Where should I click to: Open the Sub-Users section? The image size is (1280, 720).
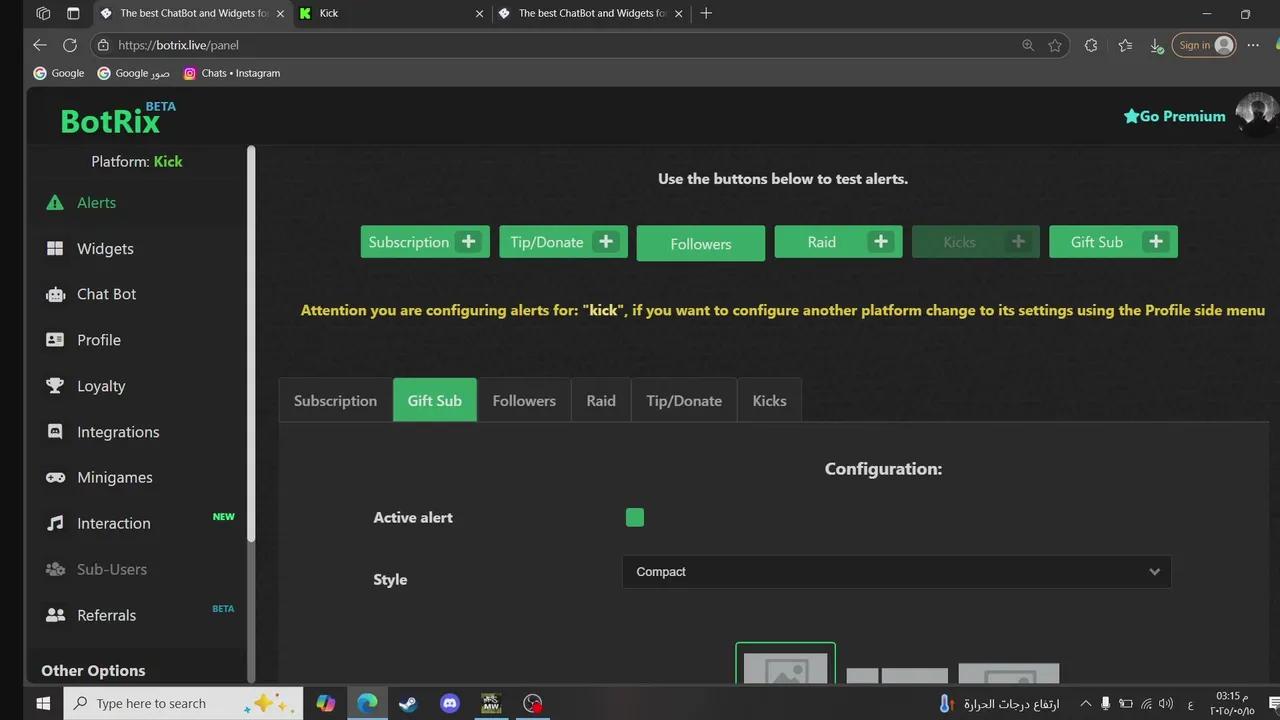pyautogui.click(x=111, y=569)
